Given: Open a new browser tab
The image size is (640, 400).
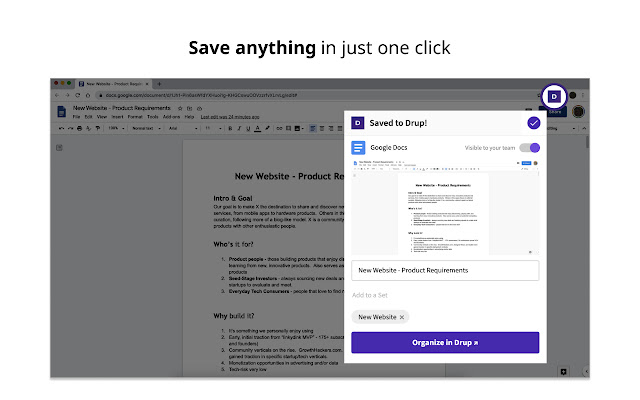Looking at the screenshot, I should 159,84.
